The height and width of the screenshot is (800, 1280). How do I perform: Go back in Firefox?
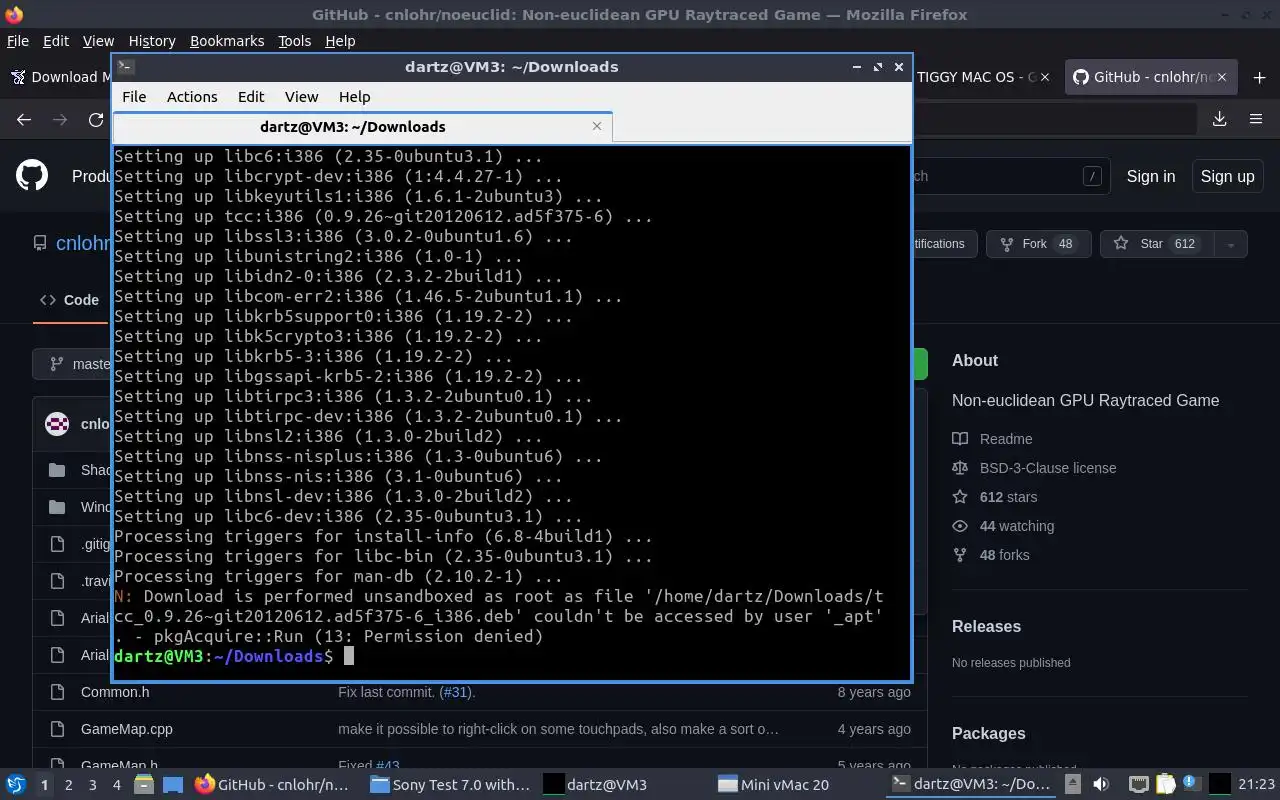pyautogui.click(x=24, y=119)
